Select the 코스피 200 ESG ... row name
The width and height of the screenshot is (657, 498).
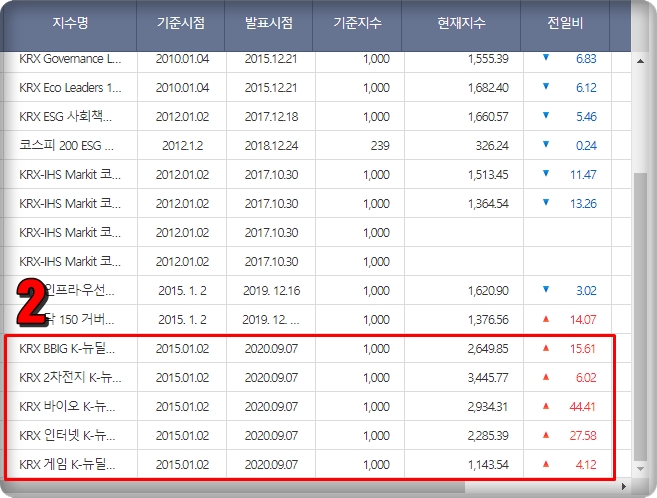click(x=66, y=145)
